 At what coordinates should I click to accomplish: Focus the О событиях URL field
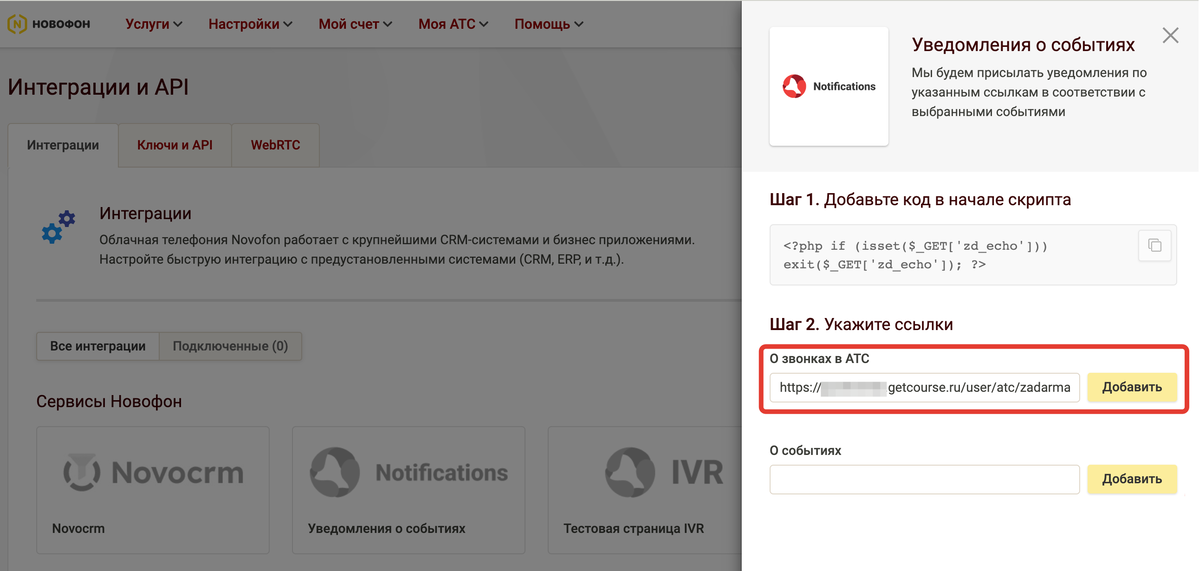tap(924, 479)
